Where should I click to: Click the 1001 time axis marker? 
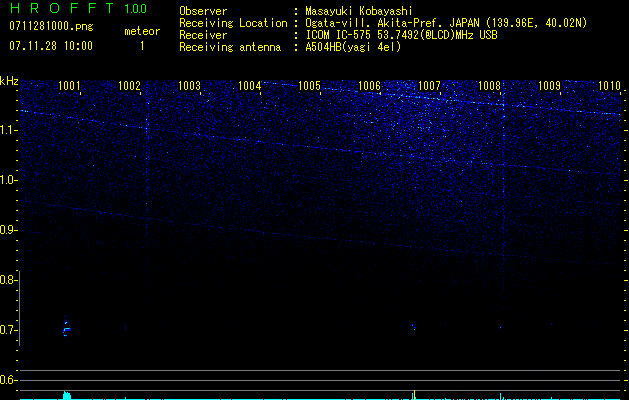coord(69,86)
